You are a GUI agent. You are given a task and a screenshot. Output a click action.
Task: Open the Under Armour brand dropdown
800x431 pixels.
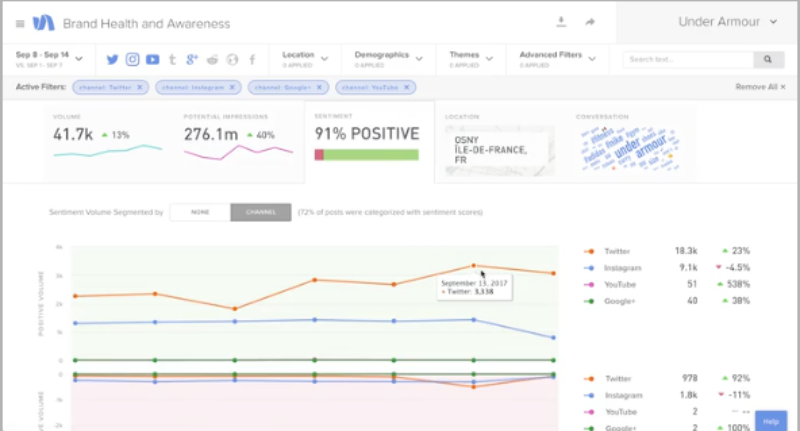[728, 22]
